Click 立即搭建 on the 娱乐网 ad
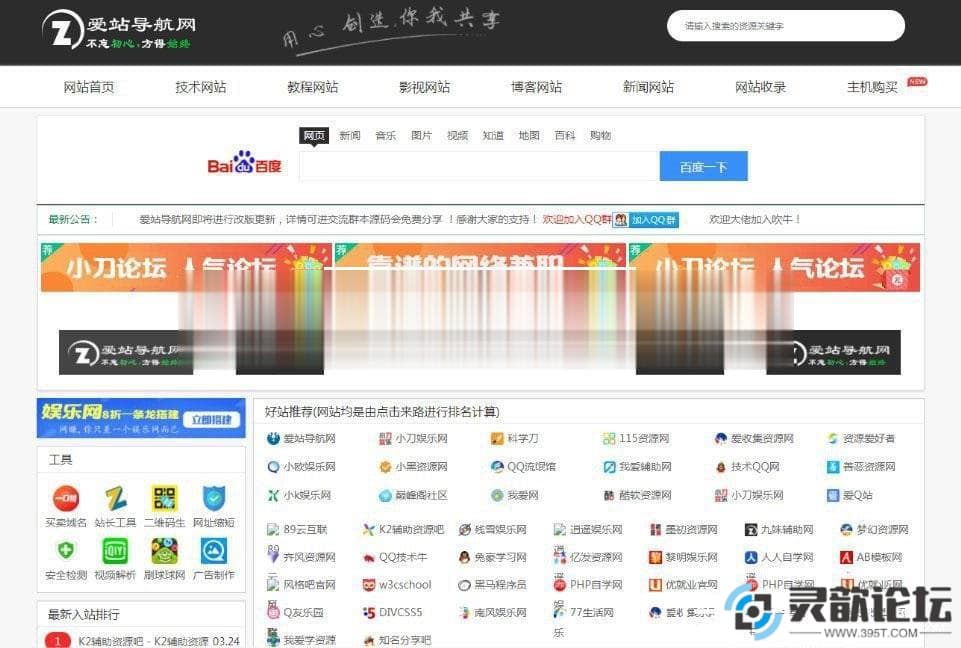Image resolution: width=961 pixels, height=648 pixels. click(211, 419)
